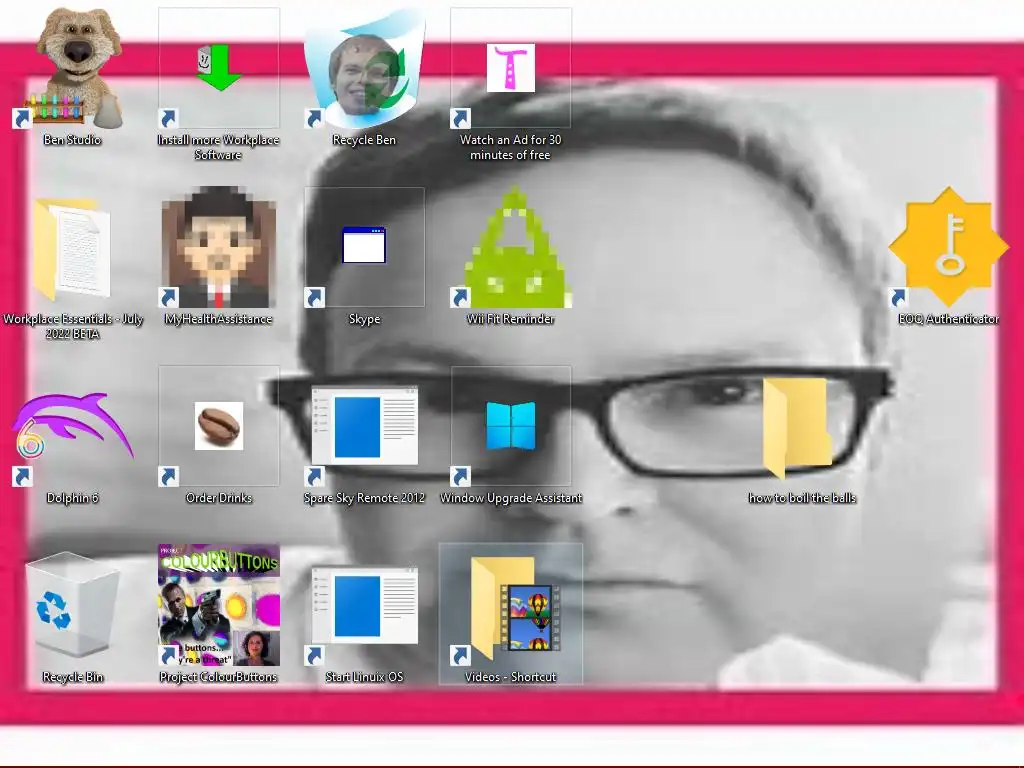Open the Ben Studio dog icon
This screenshot has height=768, width=1024.
[72, 67]
